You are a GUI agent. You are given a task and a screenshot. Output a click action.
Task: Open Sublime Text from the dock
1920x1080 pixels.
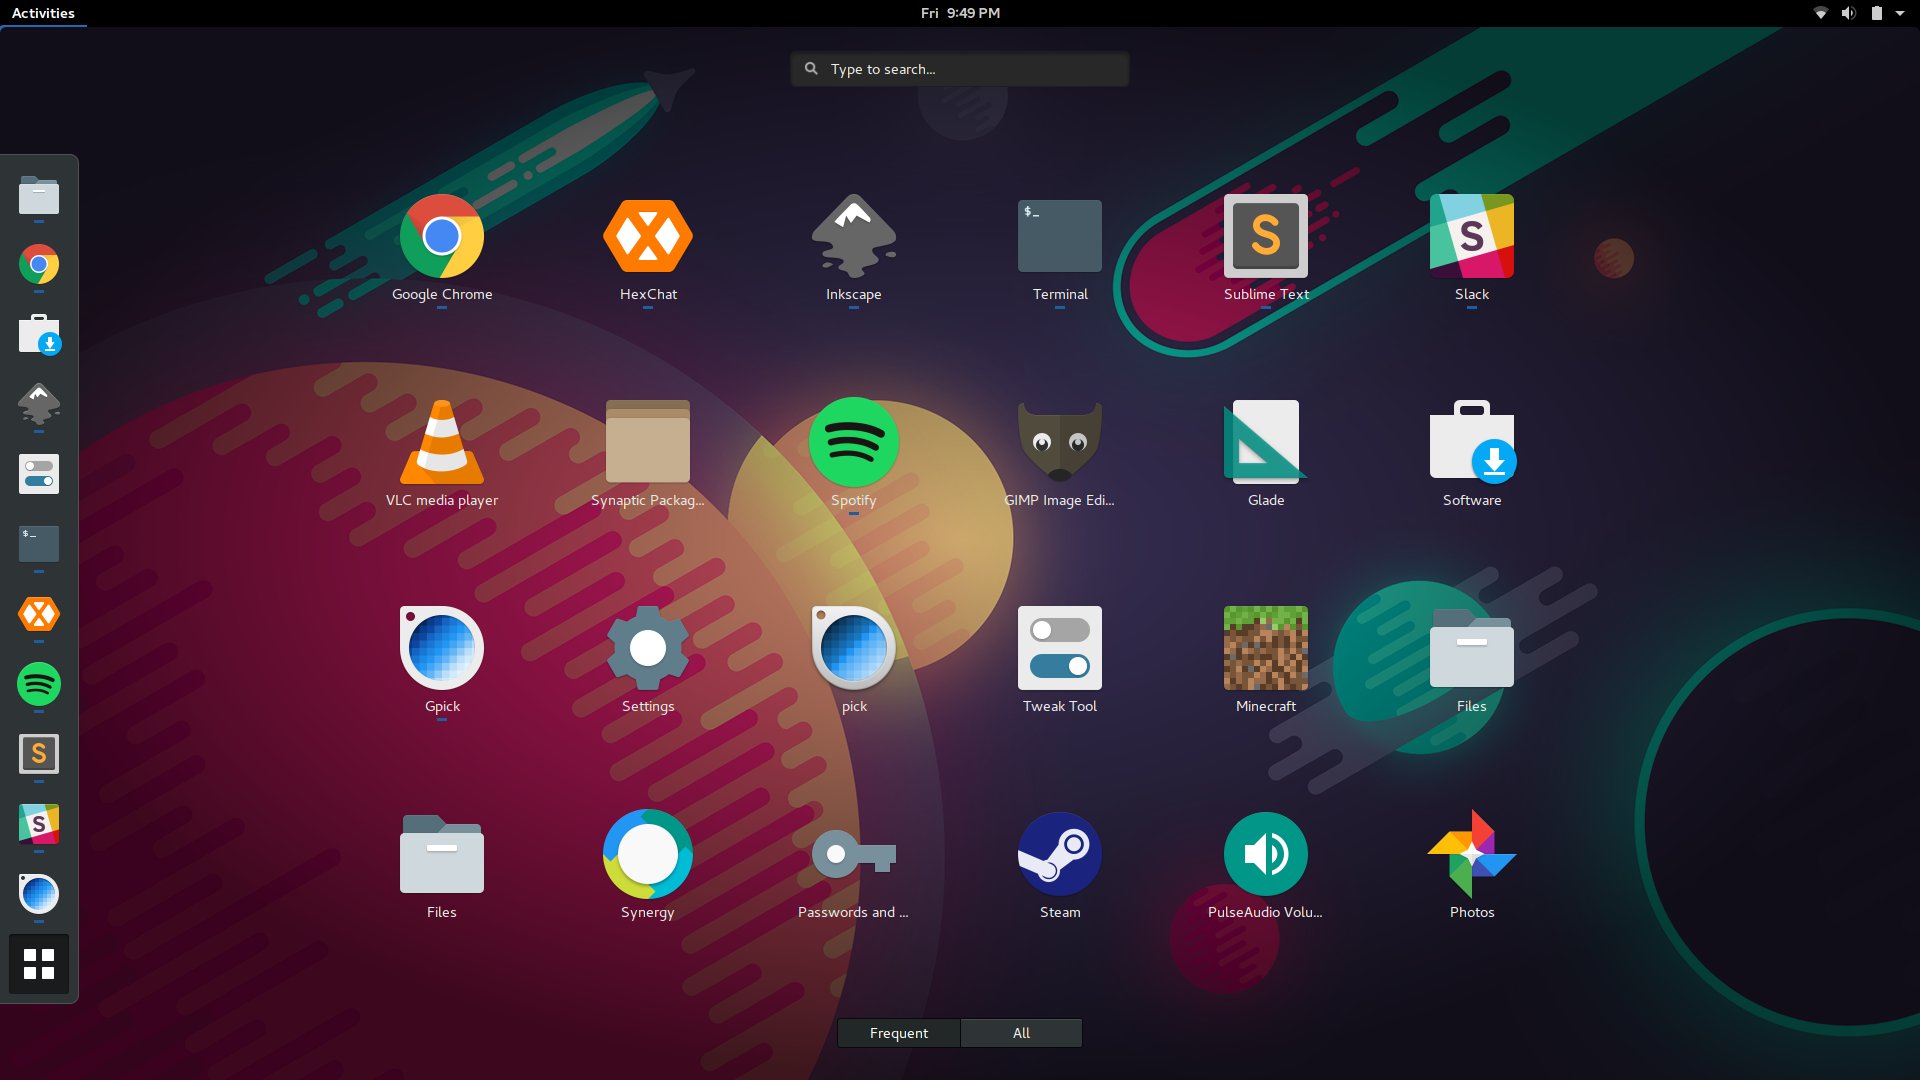pos(39,755)
